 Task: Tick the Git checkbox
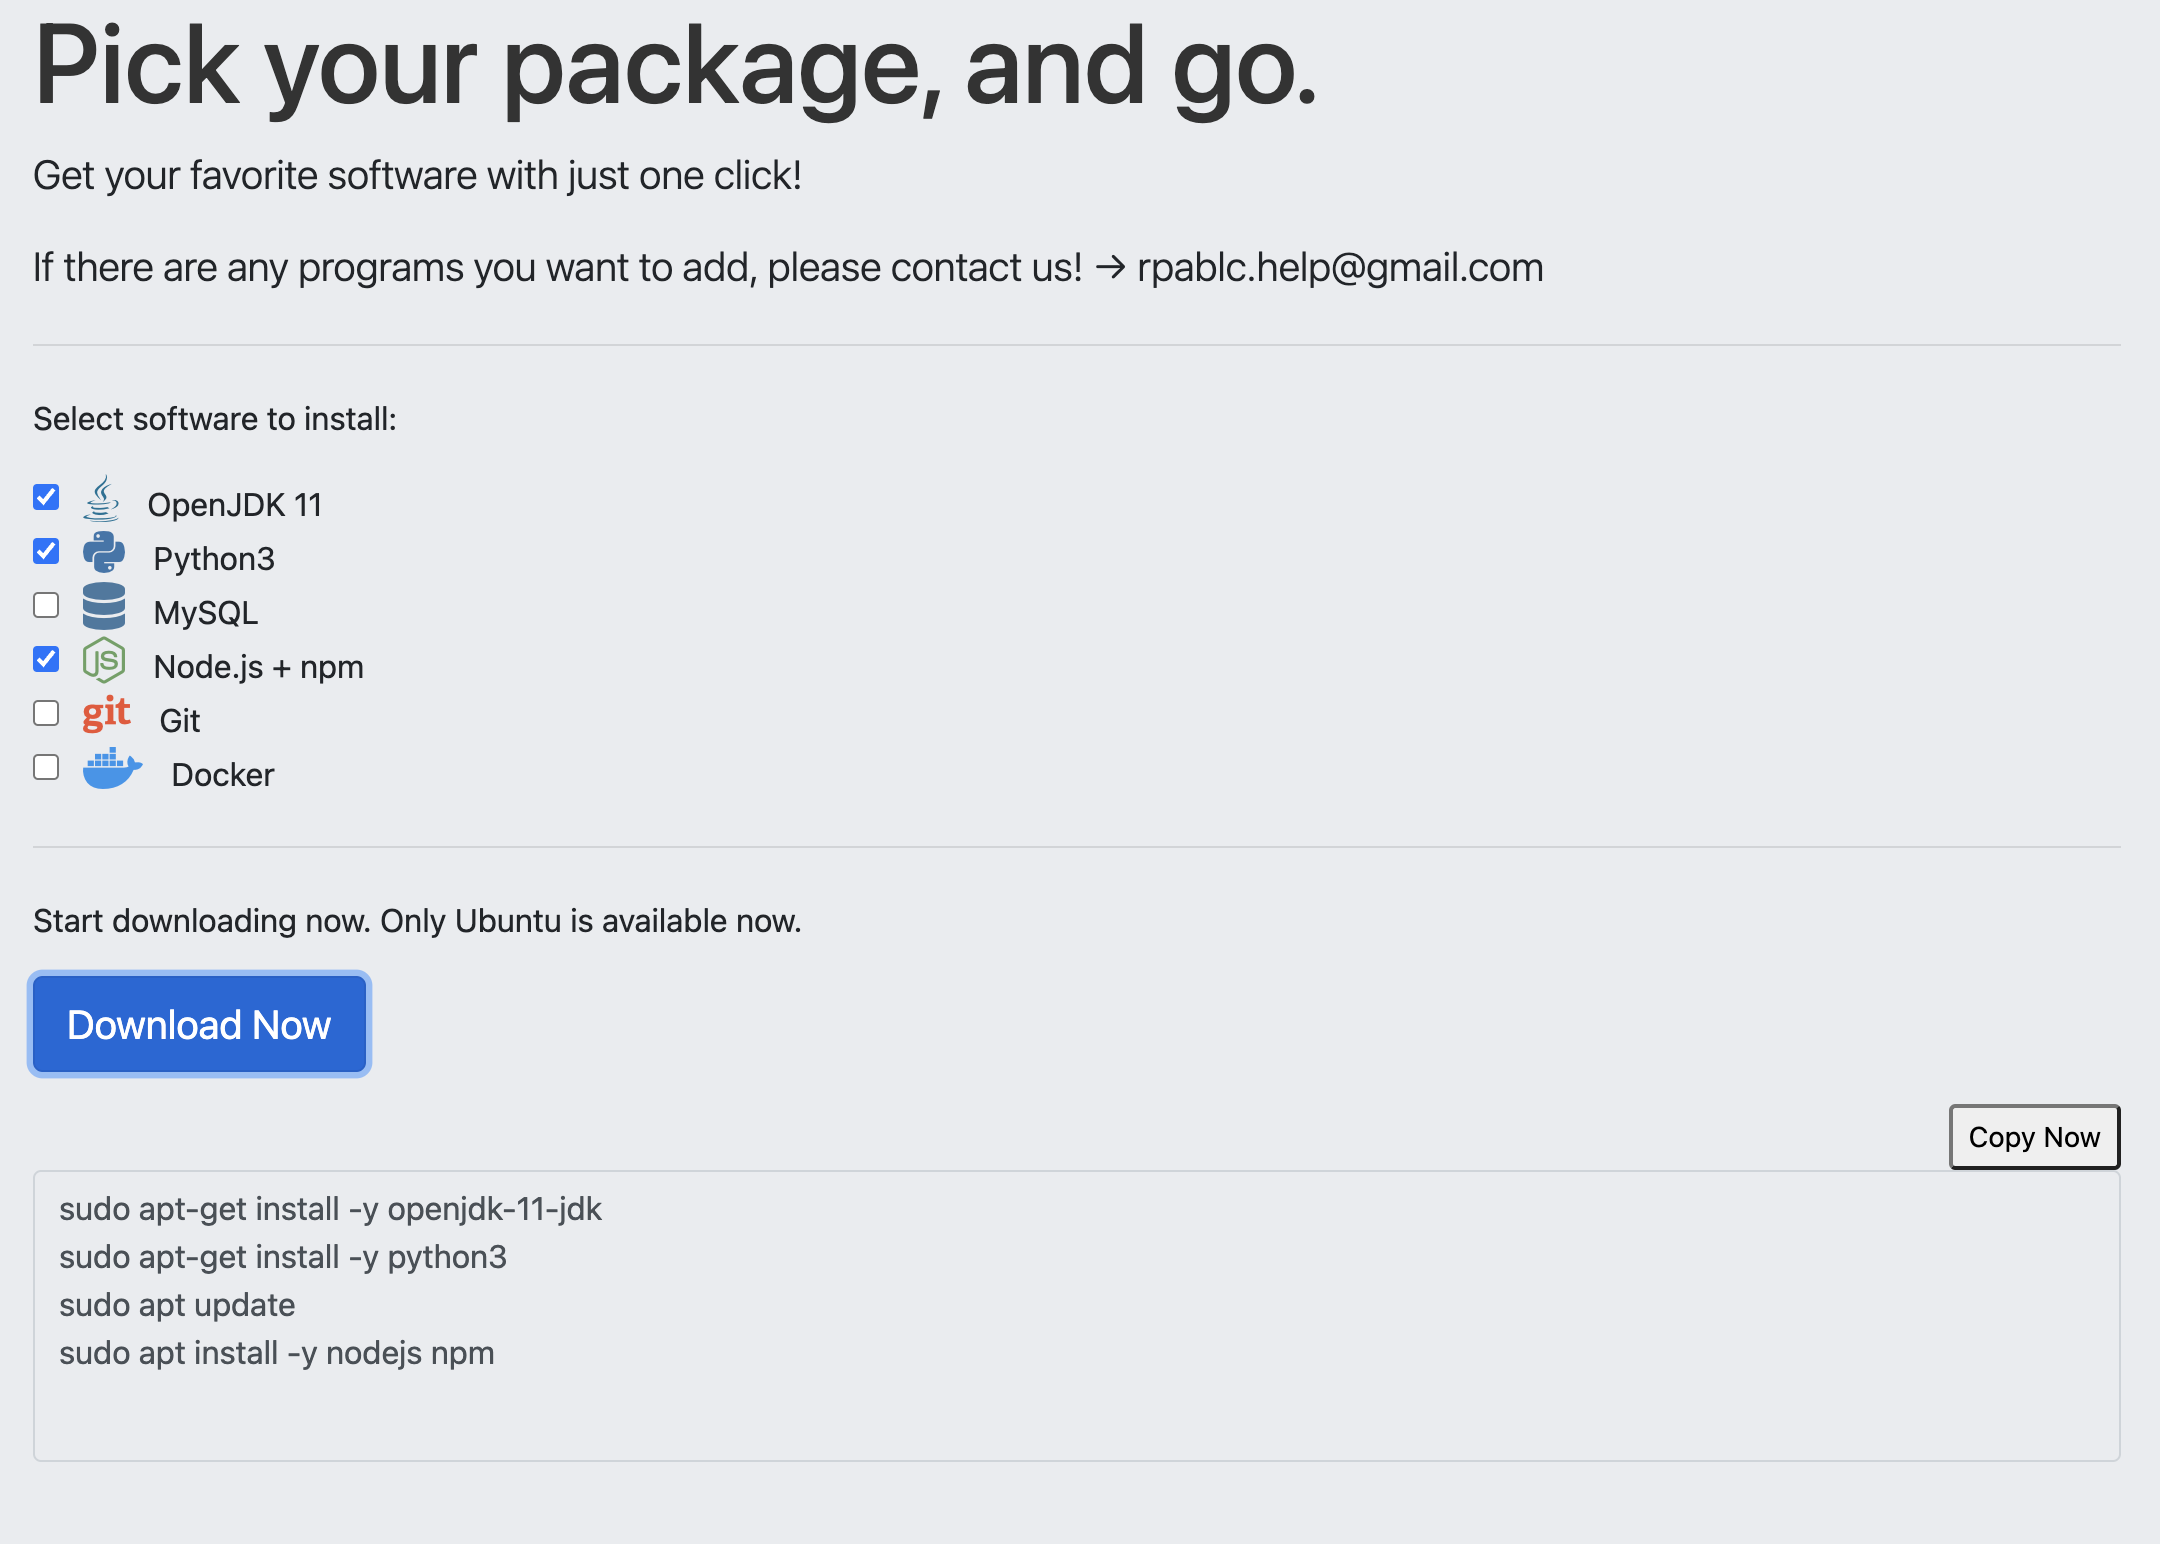(46, 713)
